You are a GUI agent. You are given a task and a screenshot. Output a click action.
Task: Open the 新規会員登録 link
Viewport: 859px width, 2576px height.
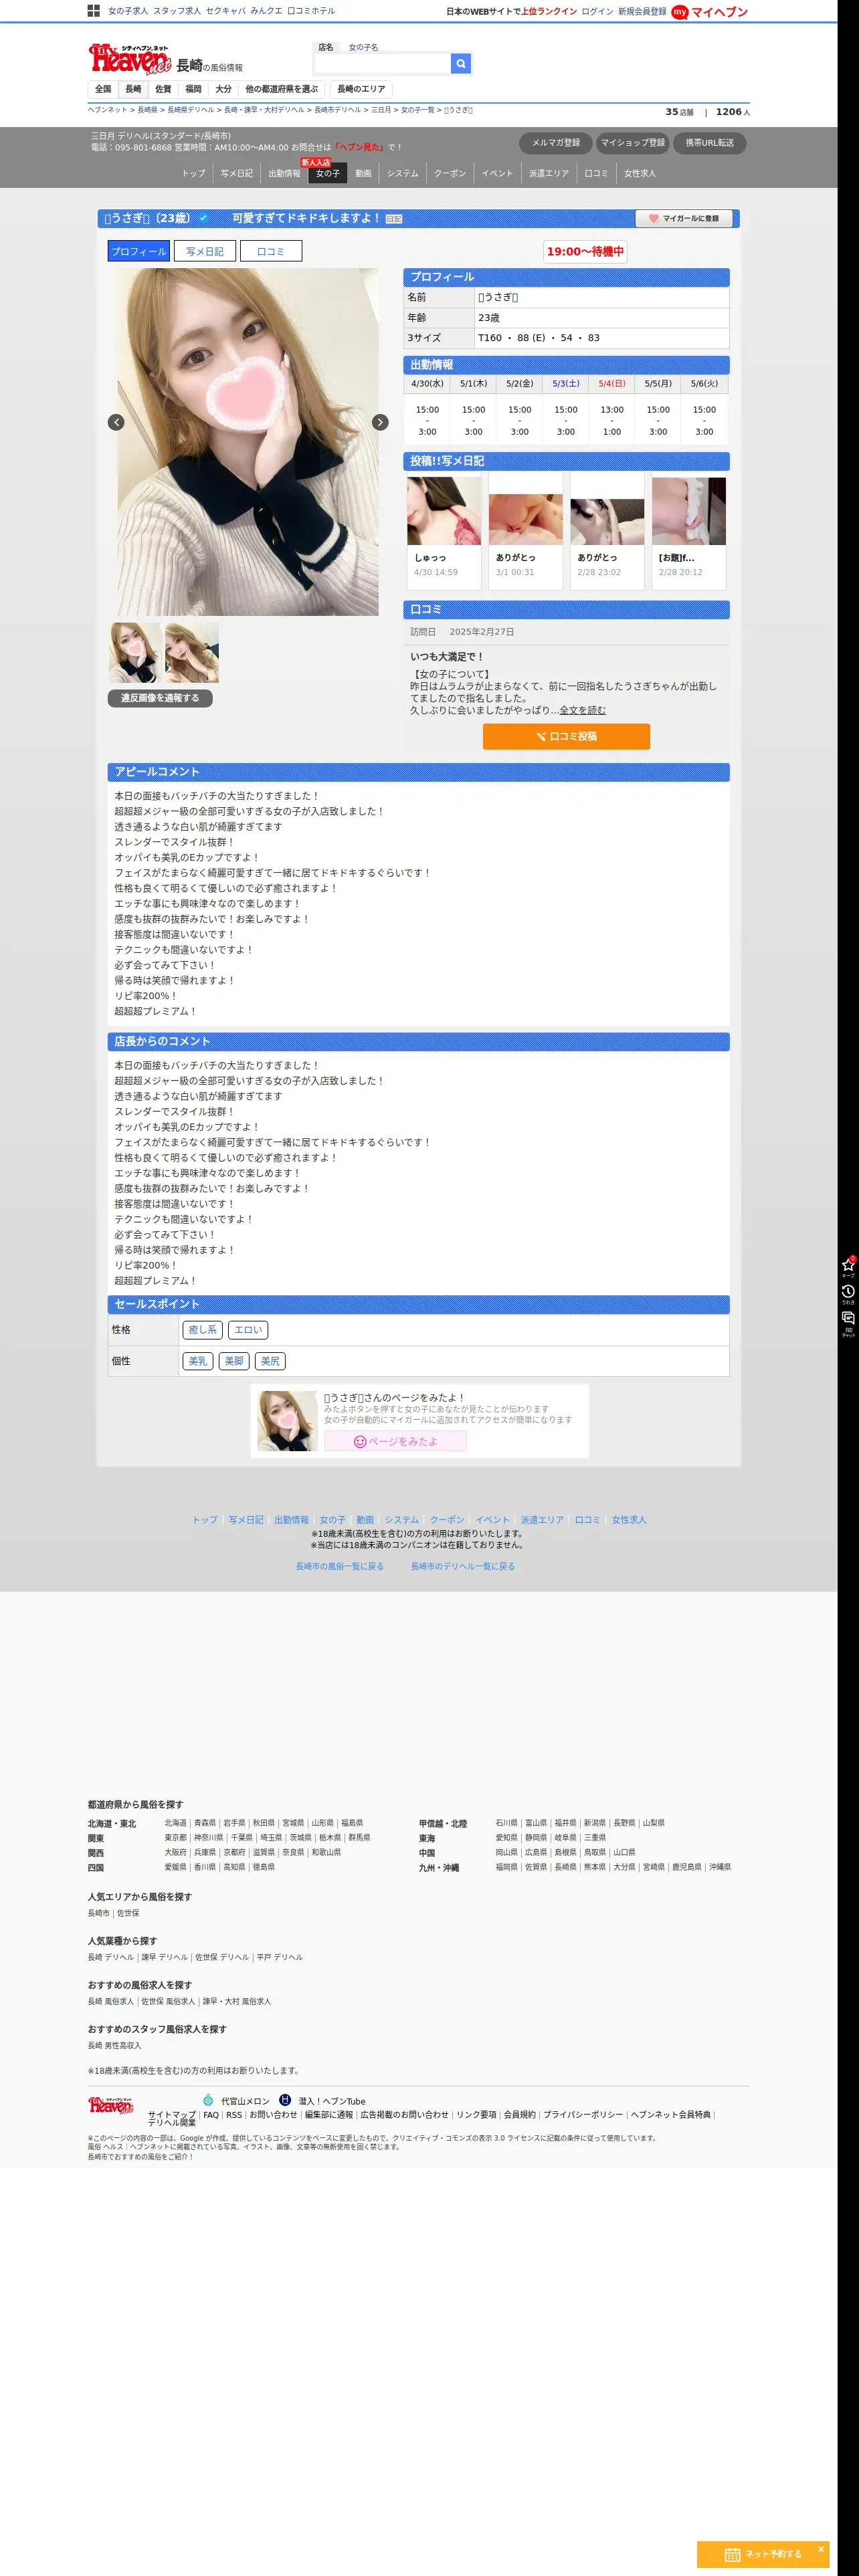pos(642,12)
